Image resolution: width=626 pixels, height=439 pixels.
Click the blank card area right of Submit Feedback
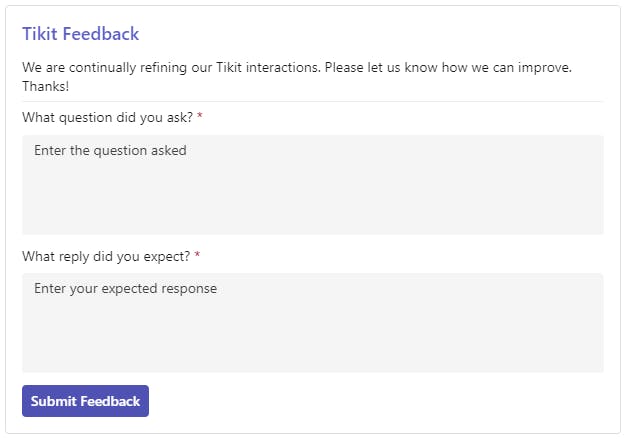tap(380, 401)
